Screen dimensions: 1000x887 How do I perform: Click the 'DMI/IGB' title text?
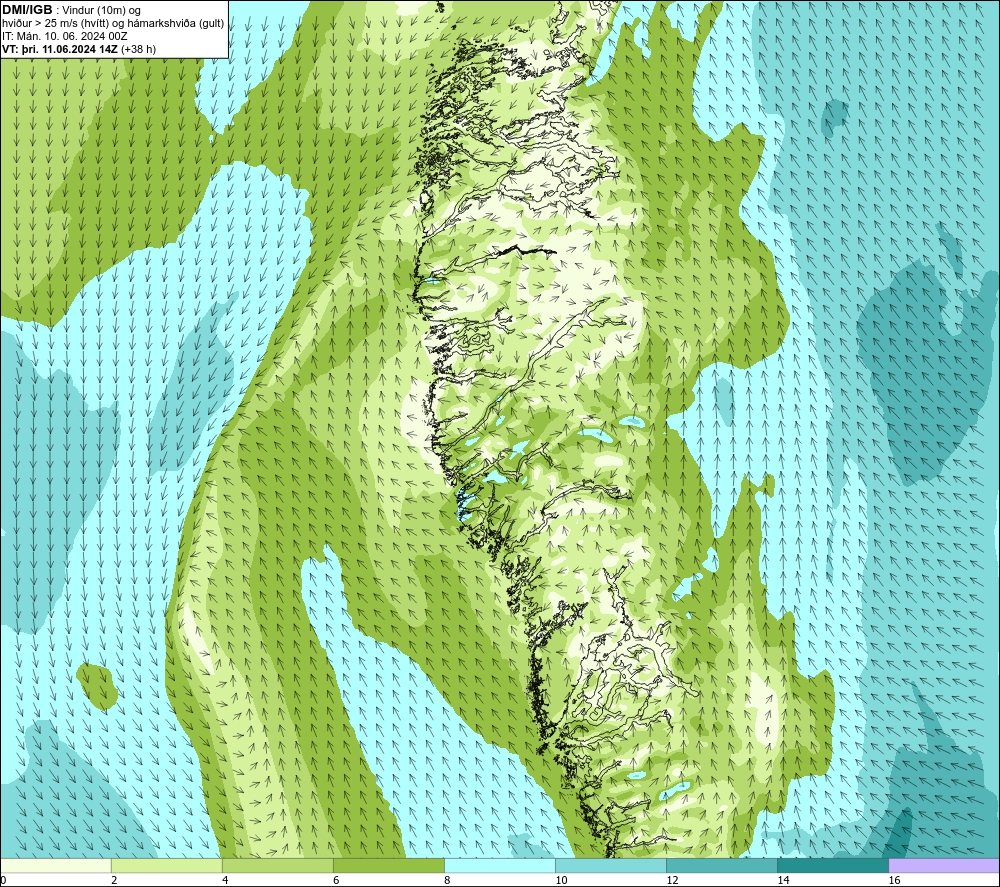click(27, 10)
